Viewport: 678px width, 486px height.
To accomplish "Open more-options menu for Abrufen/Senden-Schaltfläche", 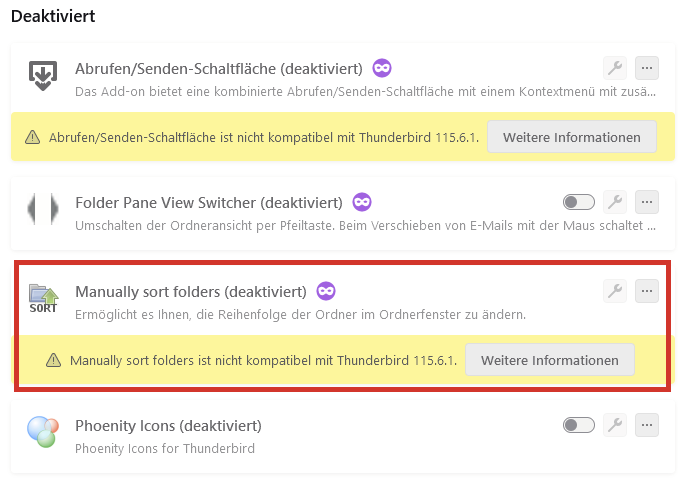I will point(647,68).
